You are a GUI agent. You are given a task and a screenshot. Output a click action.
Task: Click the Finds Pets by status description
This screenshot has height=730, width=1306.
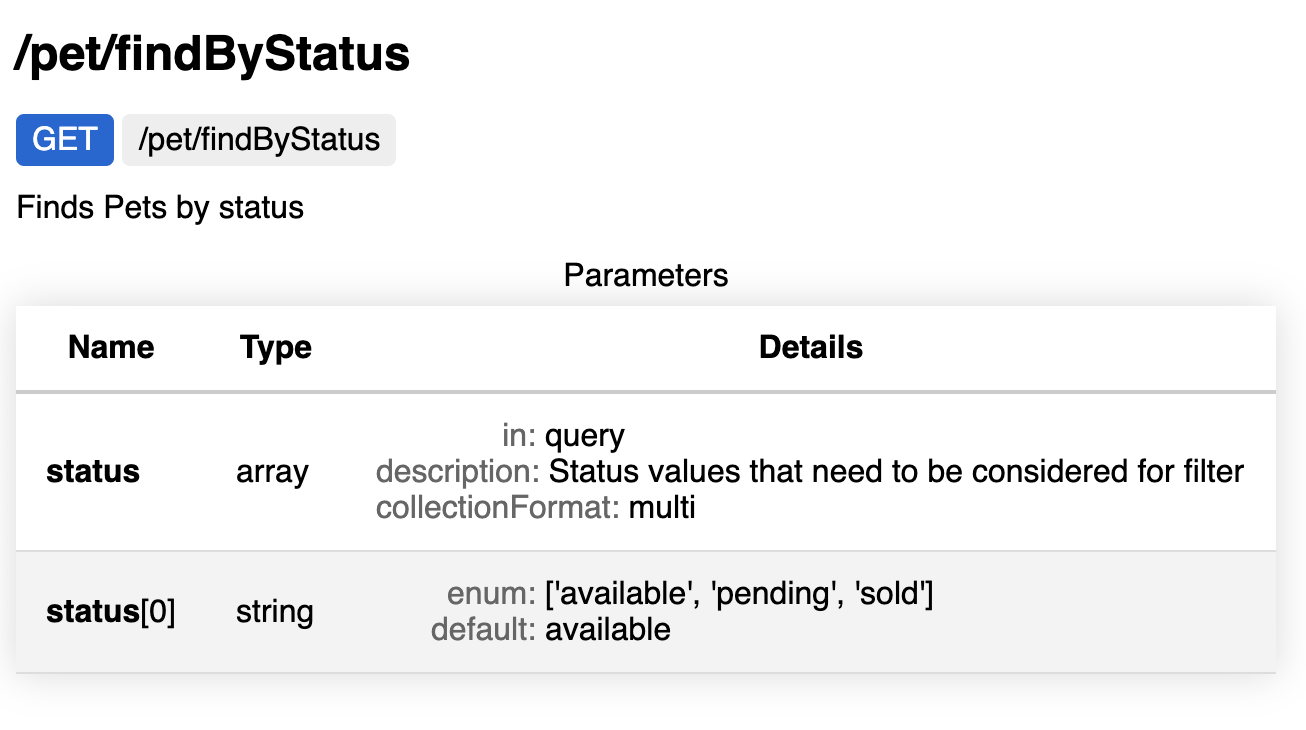coord(160,208)
